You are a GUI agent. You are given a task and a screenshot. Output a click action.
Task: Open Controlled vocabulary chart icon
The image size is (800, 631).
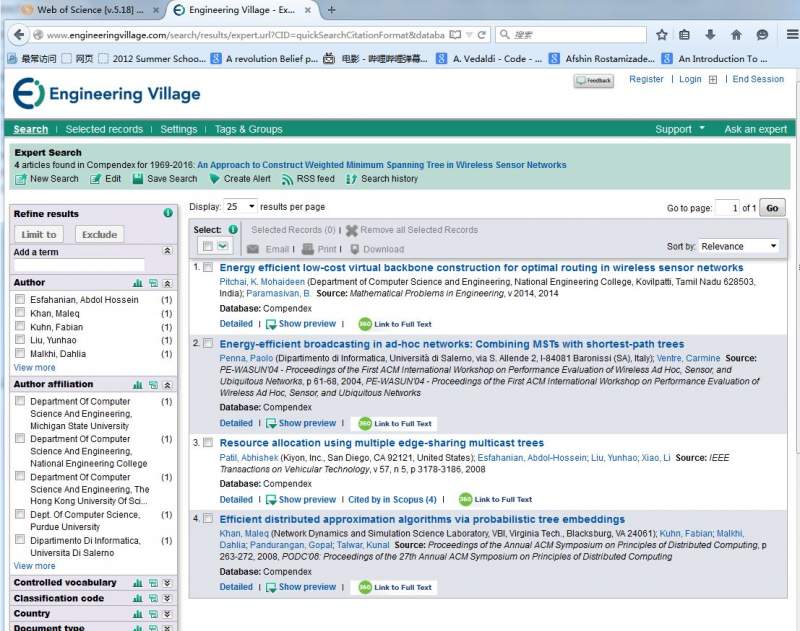tap(138, 583)
